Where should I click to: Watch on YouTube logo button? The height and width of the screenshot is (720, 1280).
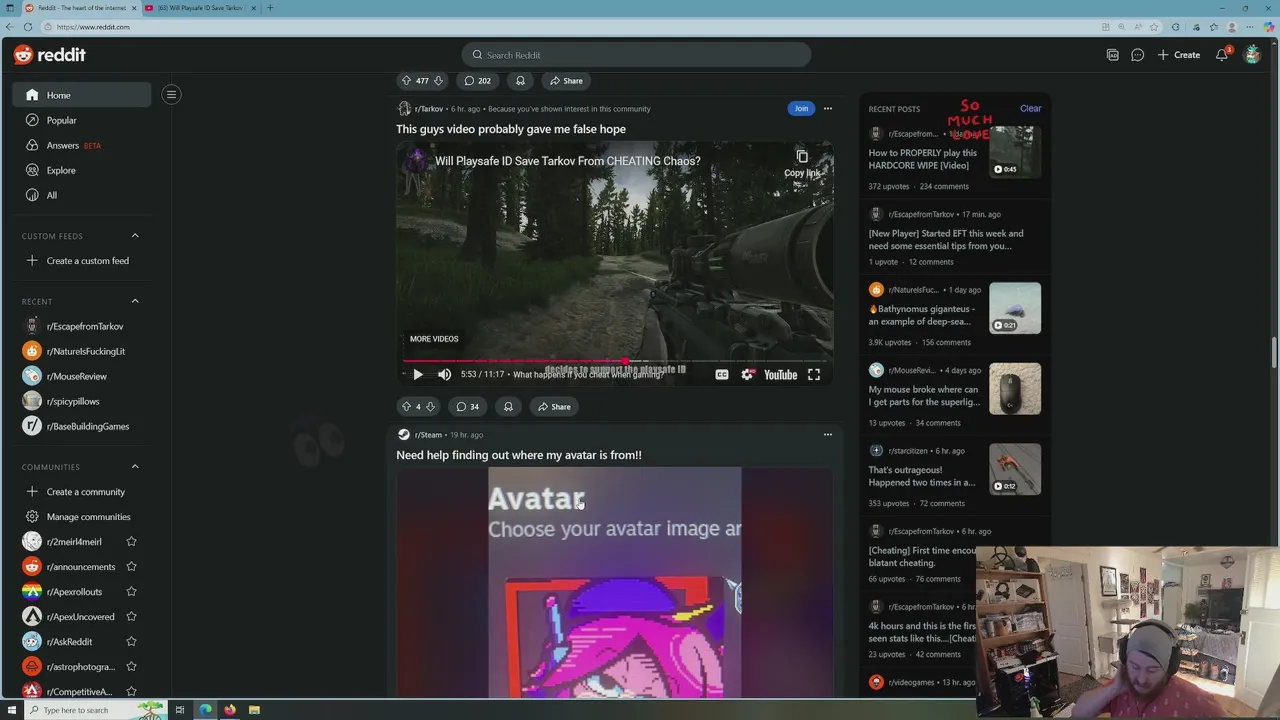tap(780, 375)
